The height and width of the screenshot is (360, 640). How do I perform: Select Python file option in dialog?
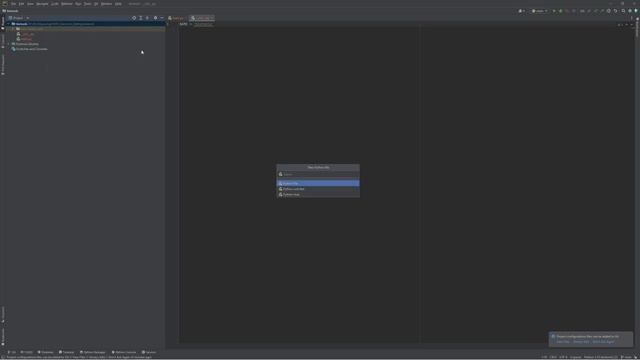point(318,183)
